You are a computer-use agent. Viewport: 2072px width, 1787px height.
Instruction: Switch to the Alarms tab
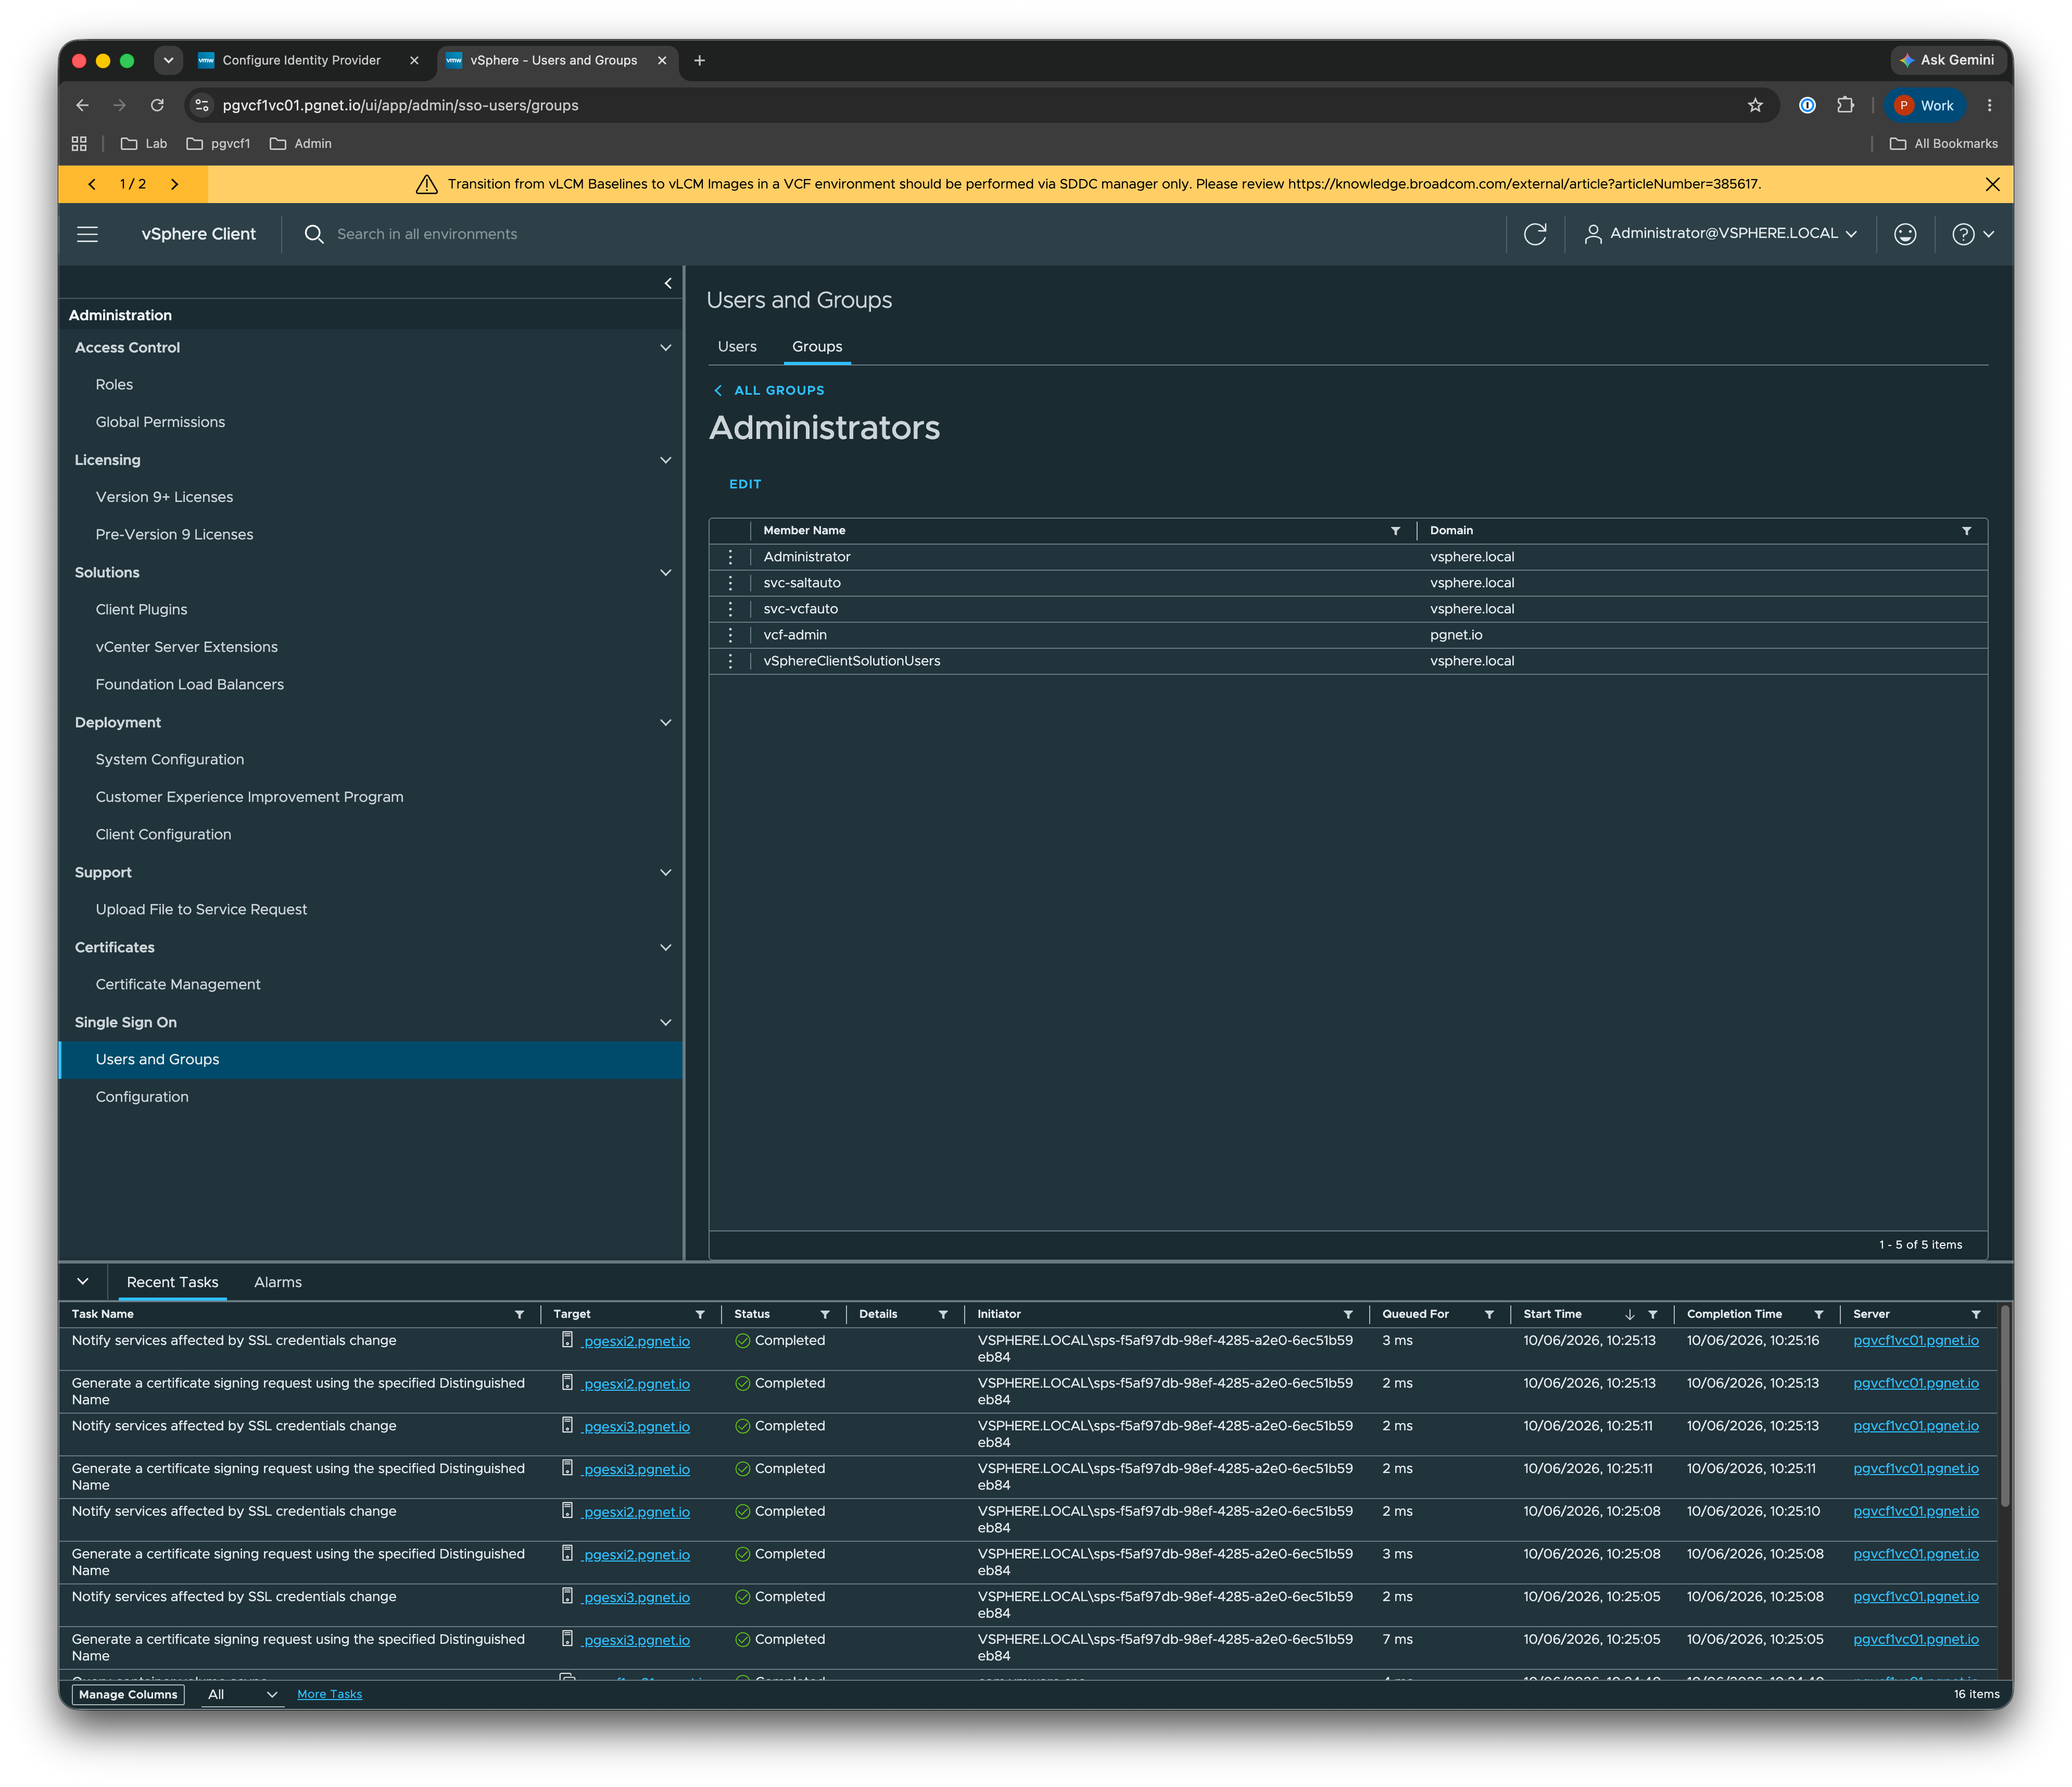(x=278, y=1283)
